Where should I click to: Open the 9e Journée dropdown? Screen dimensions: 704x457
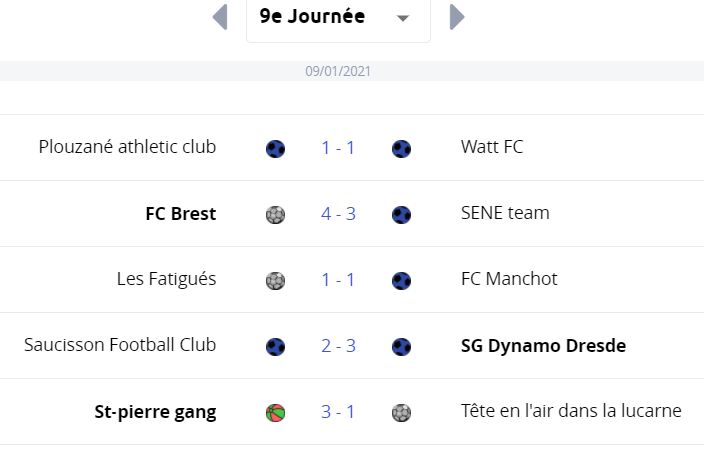point(338,18)
